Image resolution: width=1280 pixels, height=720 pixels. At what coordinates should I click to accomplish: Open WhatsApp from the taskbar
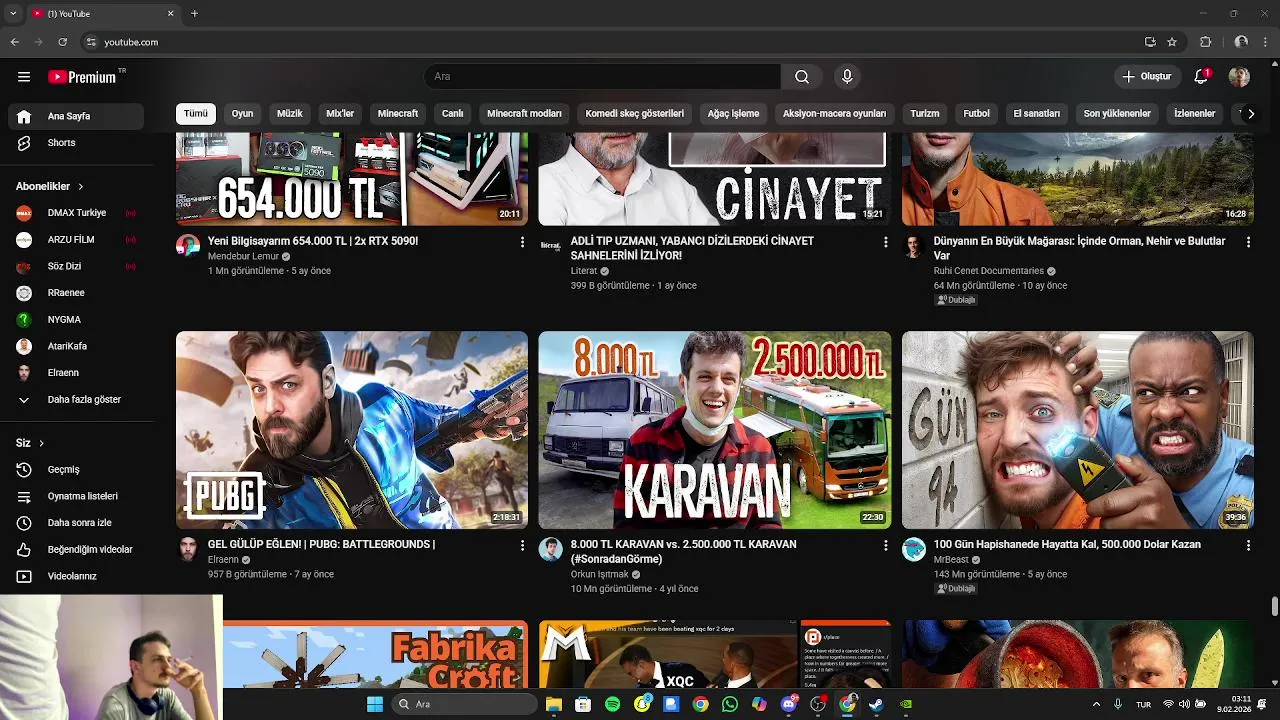[x=730, y=704]
